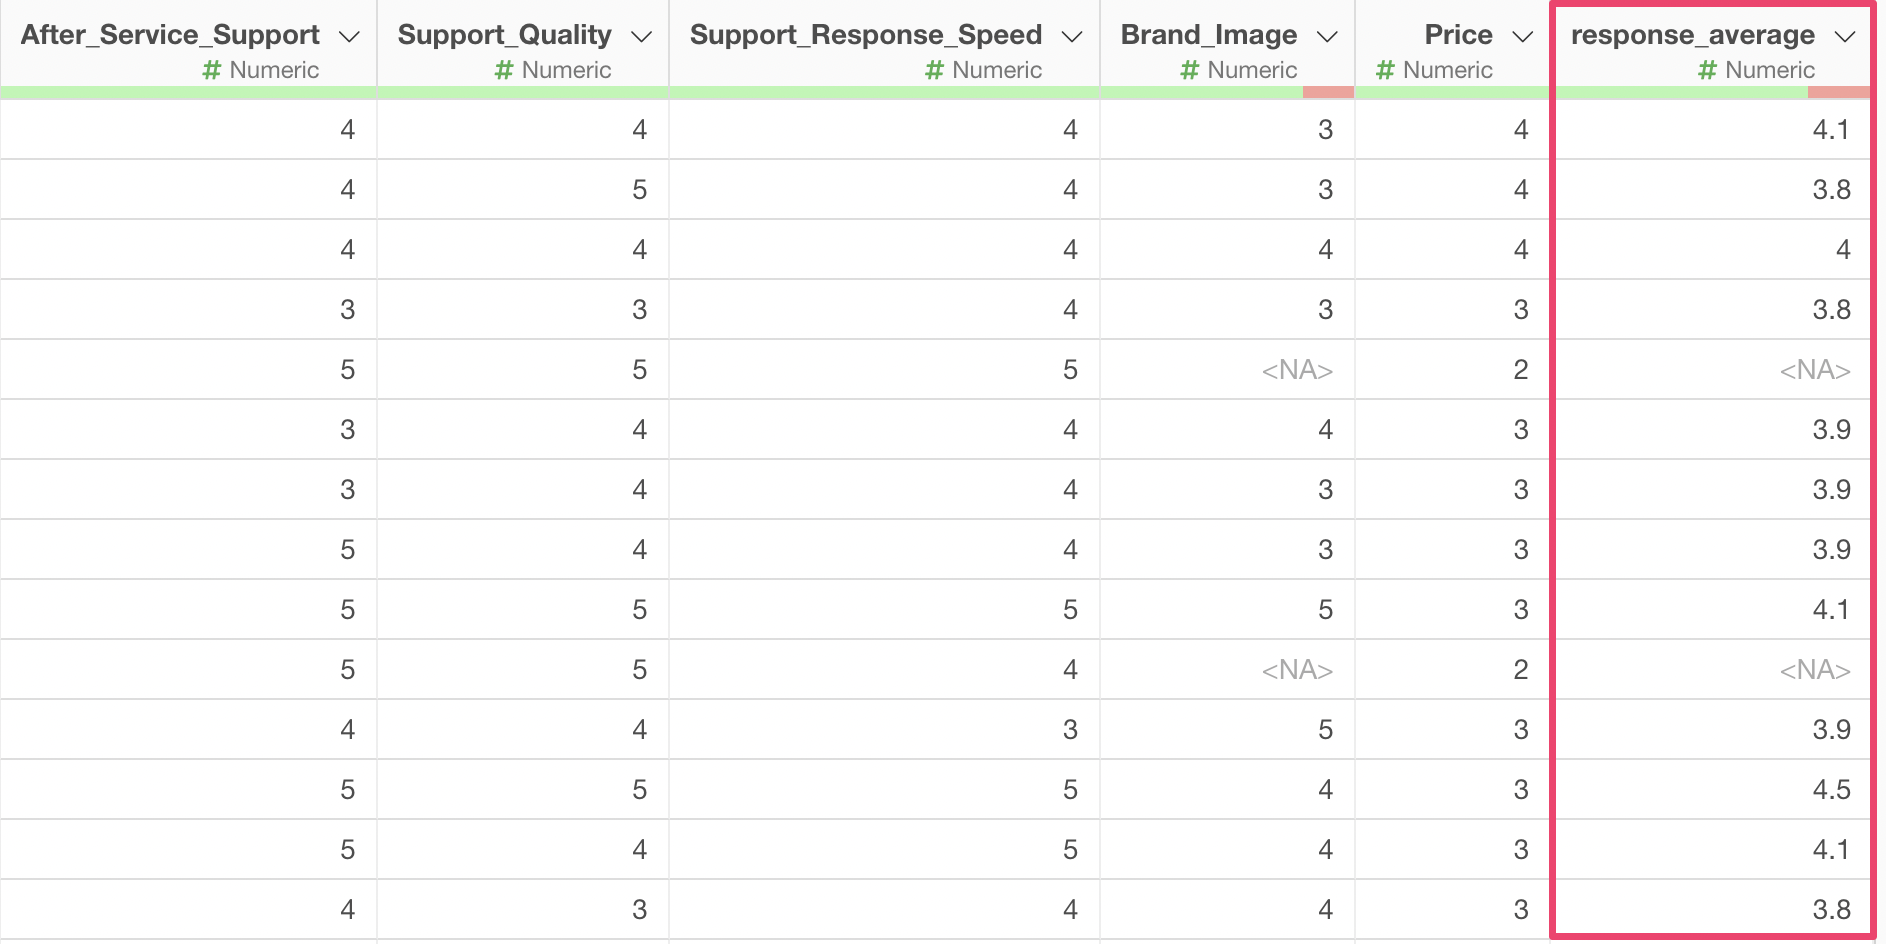Screen dimensions: 1886x944
Task: Open the Support_Quality column dropdown menu
Action: (642, 37)
